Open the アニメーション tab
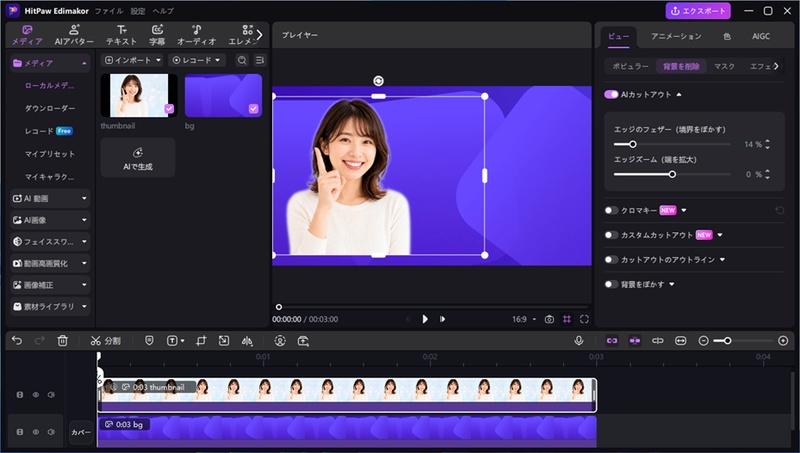The height and width of the screenshot is (453, 800). [x=676, y=36]
